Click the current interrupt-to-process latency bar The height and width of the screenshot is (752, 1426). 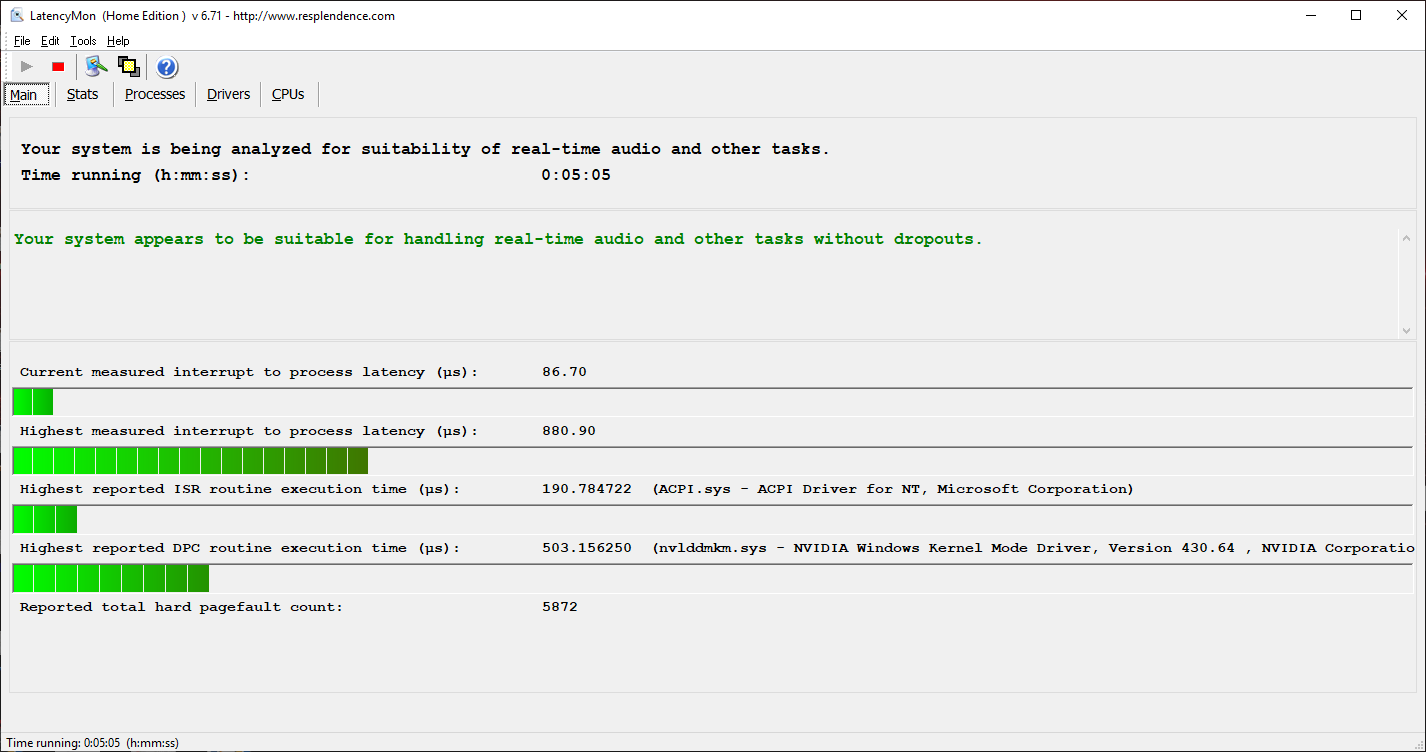tap(713, 402)
